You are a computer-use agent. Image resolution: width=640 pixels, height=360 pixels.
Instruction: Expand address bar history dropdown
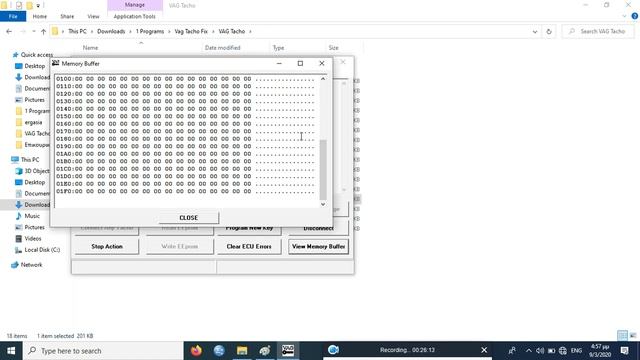[535, 31]
